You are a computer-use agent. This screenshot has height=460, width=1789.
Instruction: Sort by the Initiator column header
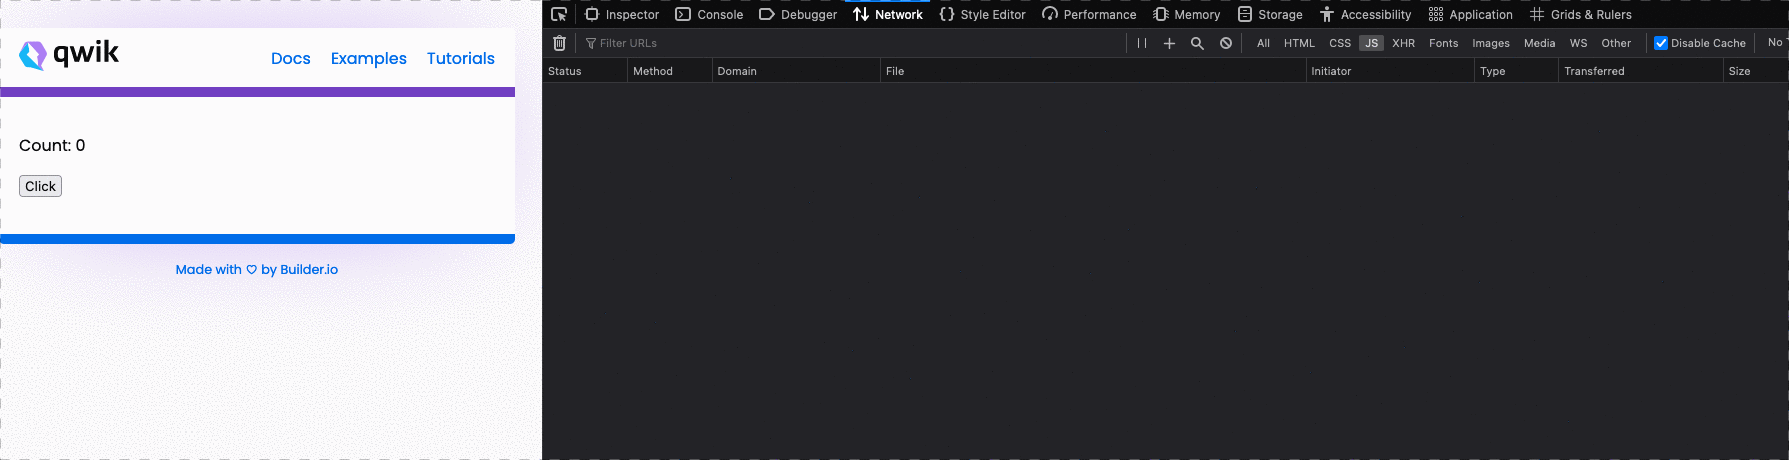tap(1389, 71)
